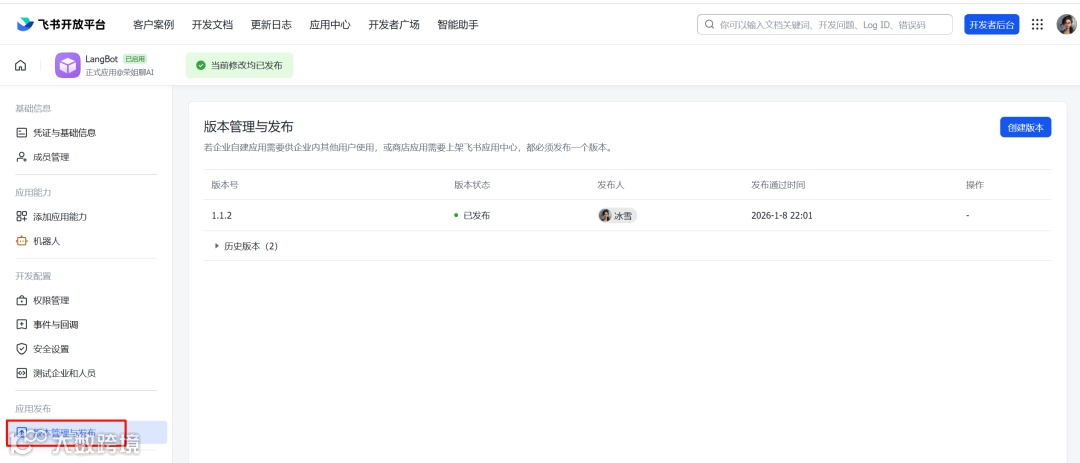Viewport: 1080px width, 463px height.
Task: Click the member management person icon
Action: click(x=21, y=157)
